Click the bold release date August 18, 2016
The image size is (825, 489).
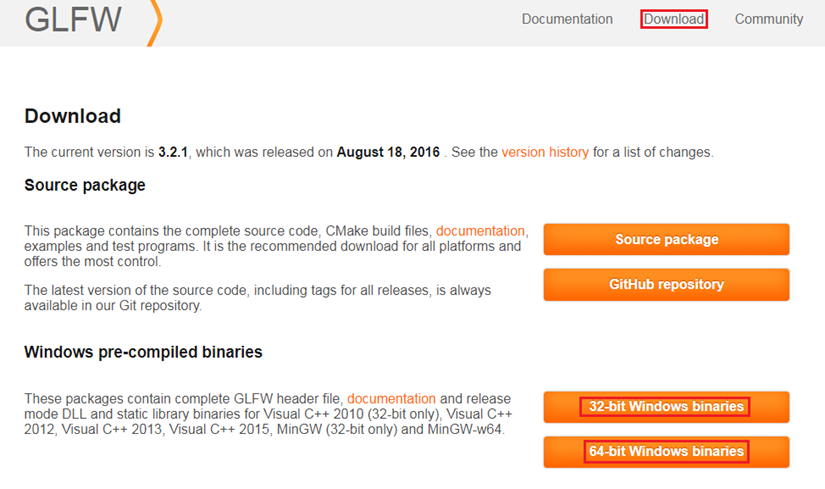[x=388, y=152]
